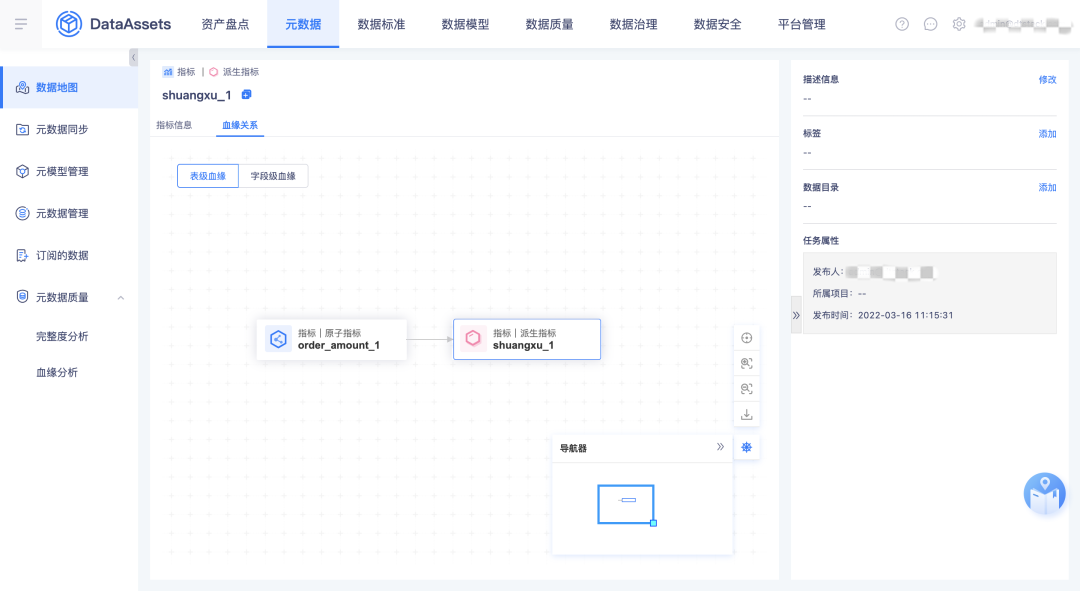
Task: Click the 元数据质量 shield icon
Action: [22, 297]
